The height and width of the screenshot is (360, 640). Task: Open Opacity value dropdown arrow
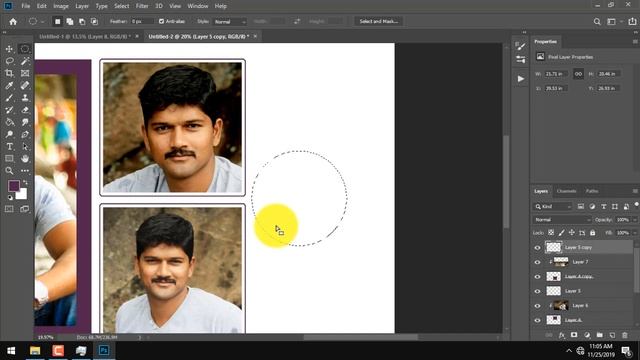(635, 220)
